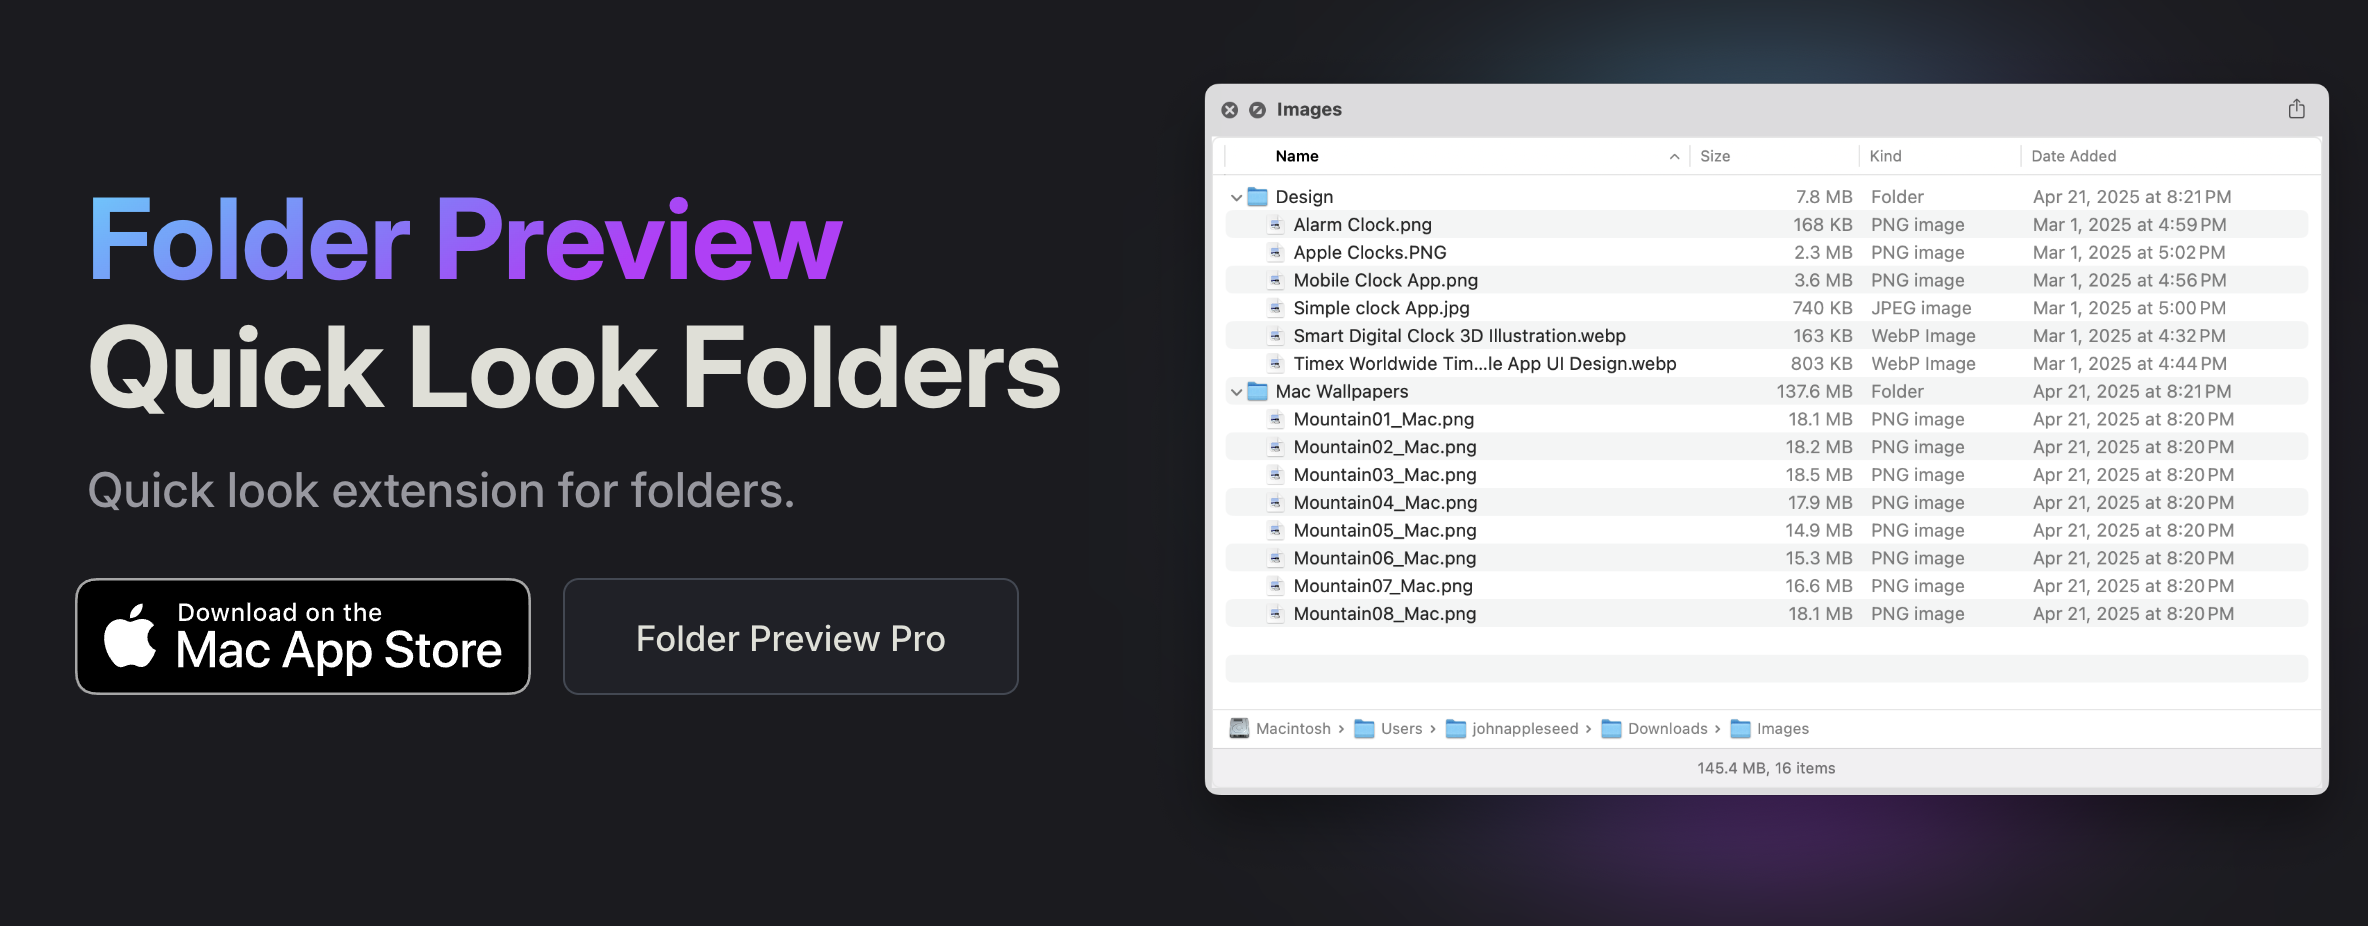Click the JPEG image kind cell
Viewport: 2368px width, 926px height.
(1921, 308)
